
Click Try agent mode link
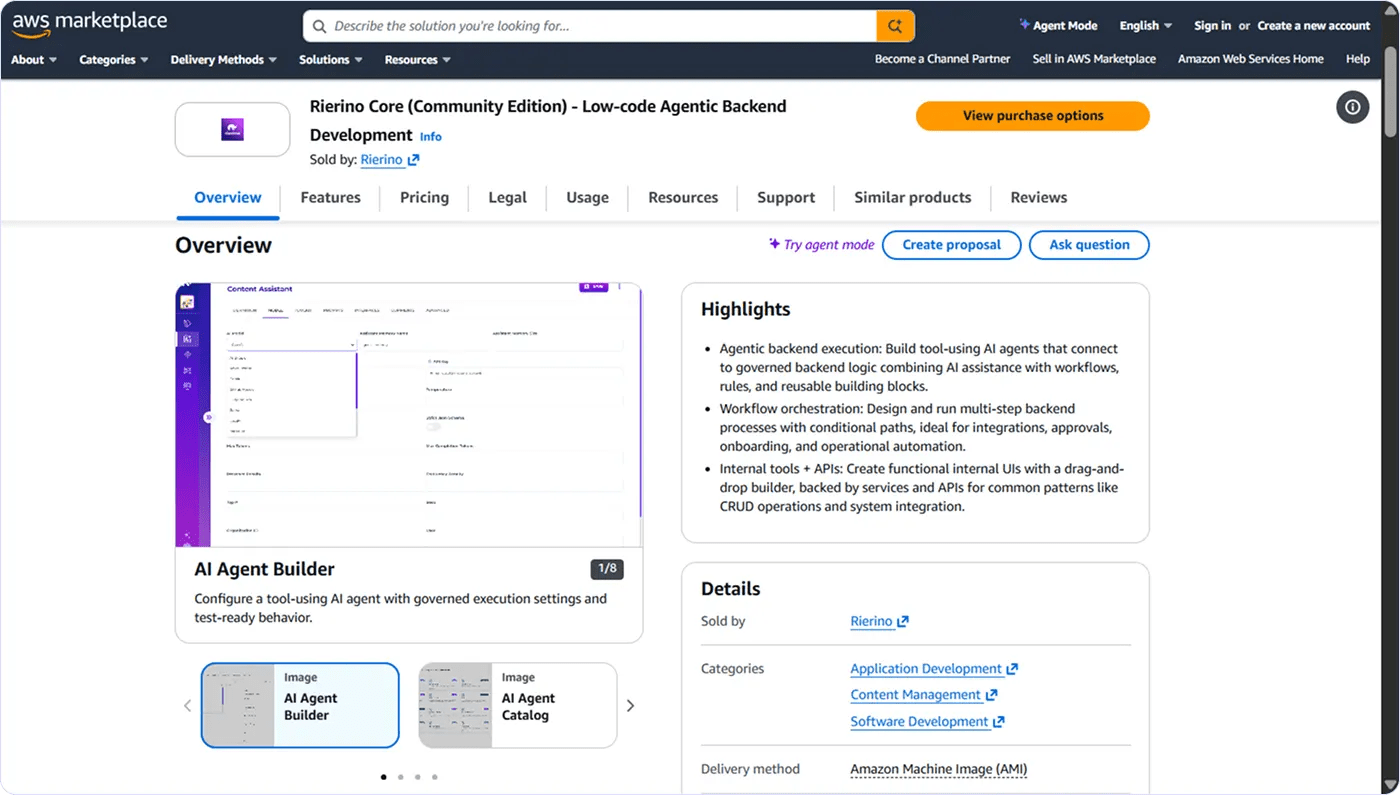click(x=821, y=245)
